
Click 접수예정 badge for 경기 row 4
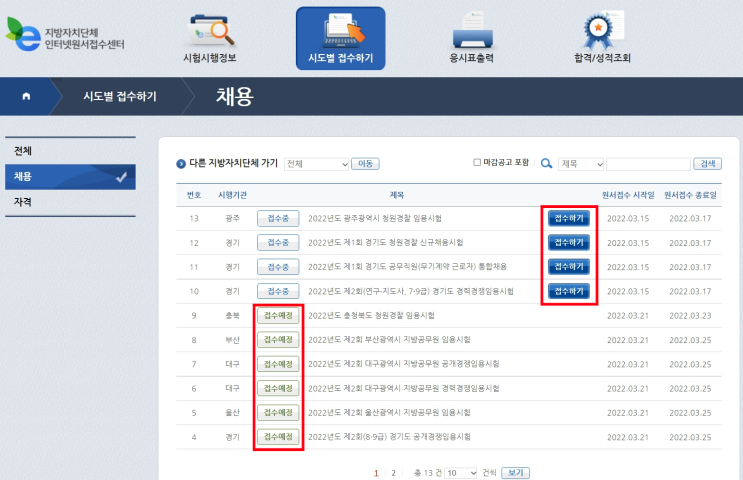coord(278,437)
